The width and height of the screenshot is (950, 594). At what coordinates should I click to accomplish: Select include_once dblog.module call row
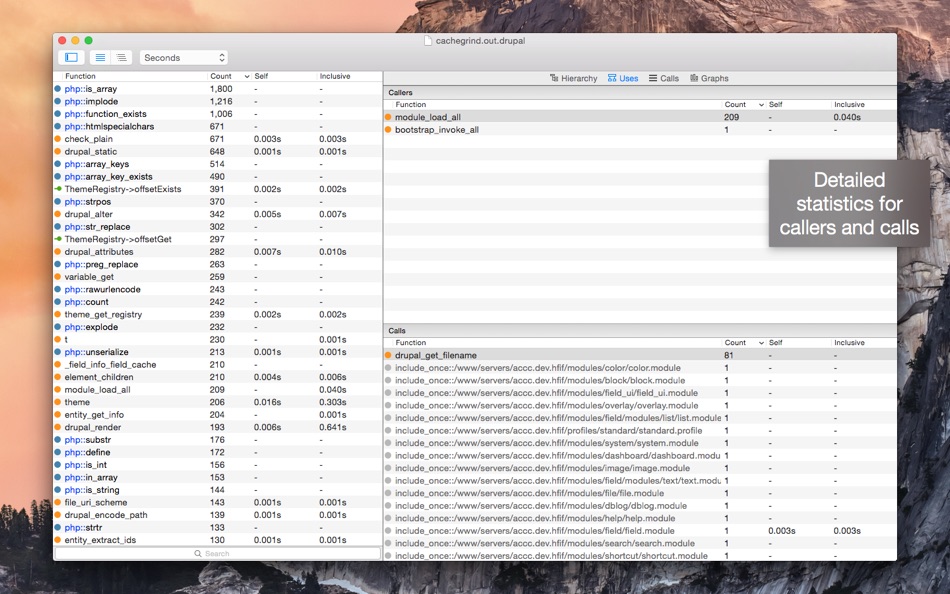[x=640, y=506]
